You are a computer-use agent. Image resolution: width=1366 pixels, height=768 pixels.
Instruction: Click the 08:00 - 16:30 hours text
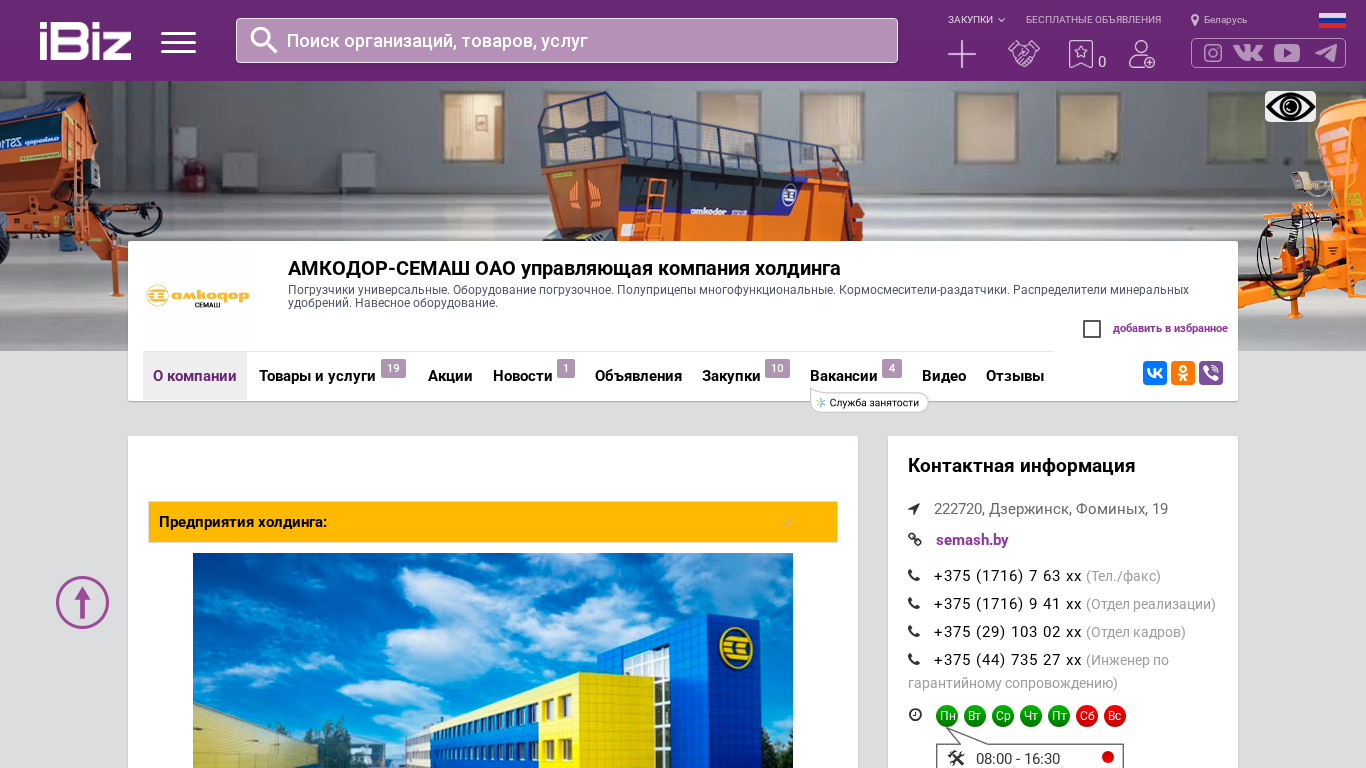pos(1018,759)
